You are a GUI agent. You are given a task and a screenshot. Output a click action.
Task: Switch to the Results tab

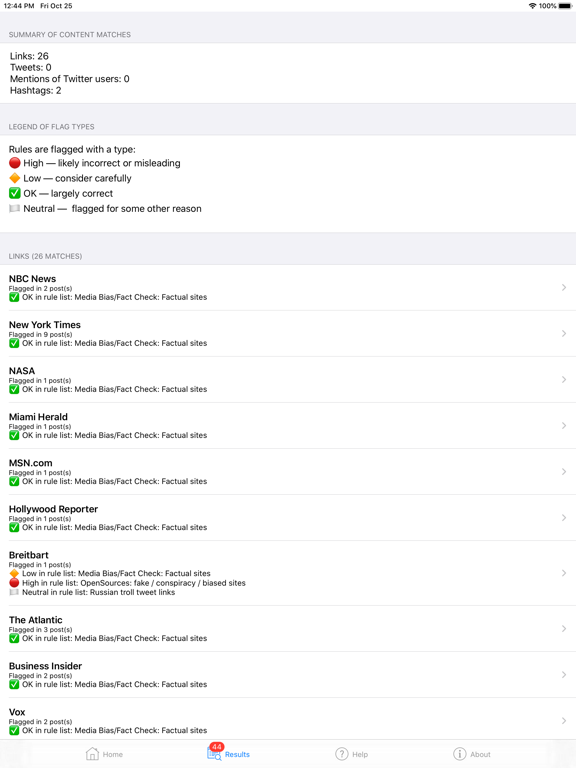point(228,753)
